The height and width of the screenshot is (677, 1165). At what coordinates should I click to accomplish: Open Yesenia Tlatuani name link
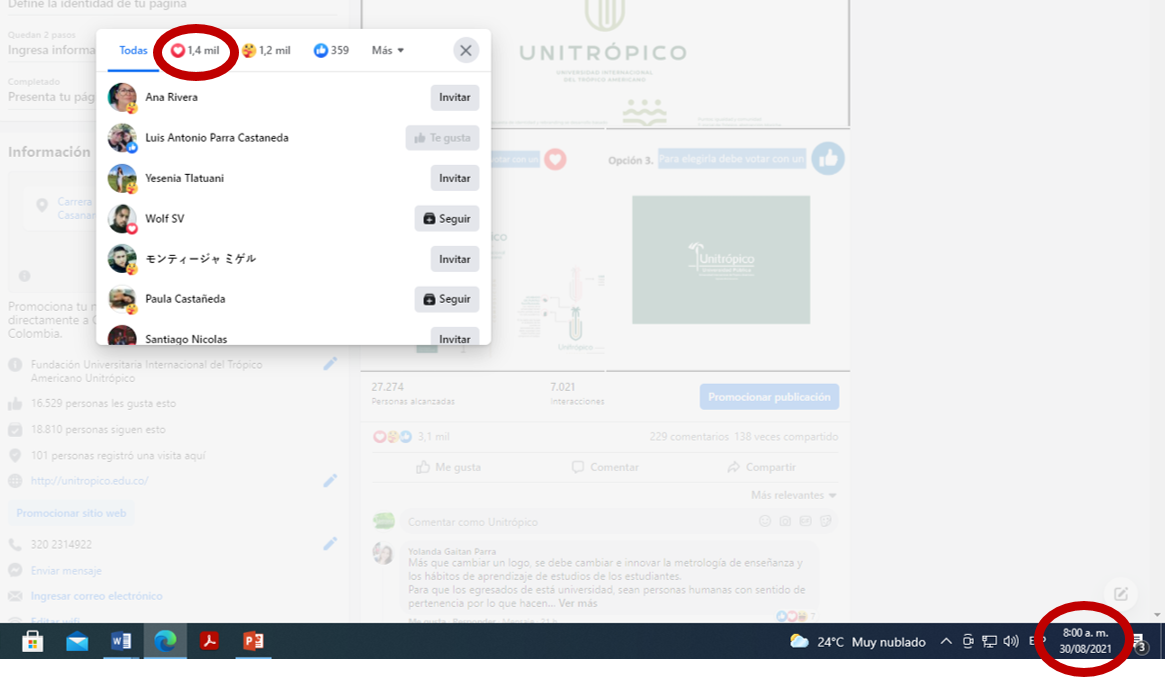click(184, 178)
